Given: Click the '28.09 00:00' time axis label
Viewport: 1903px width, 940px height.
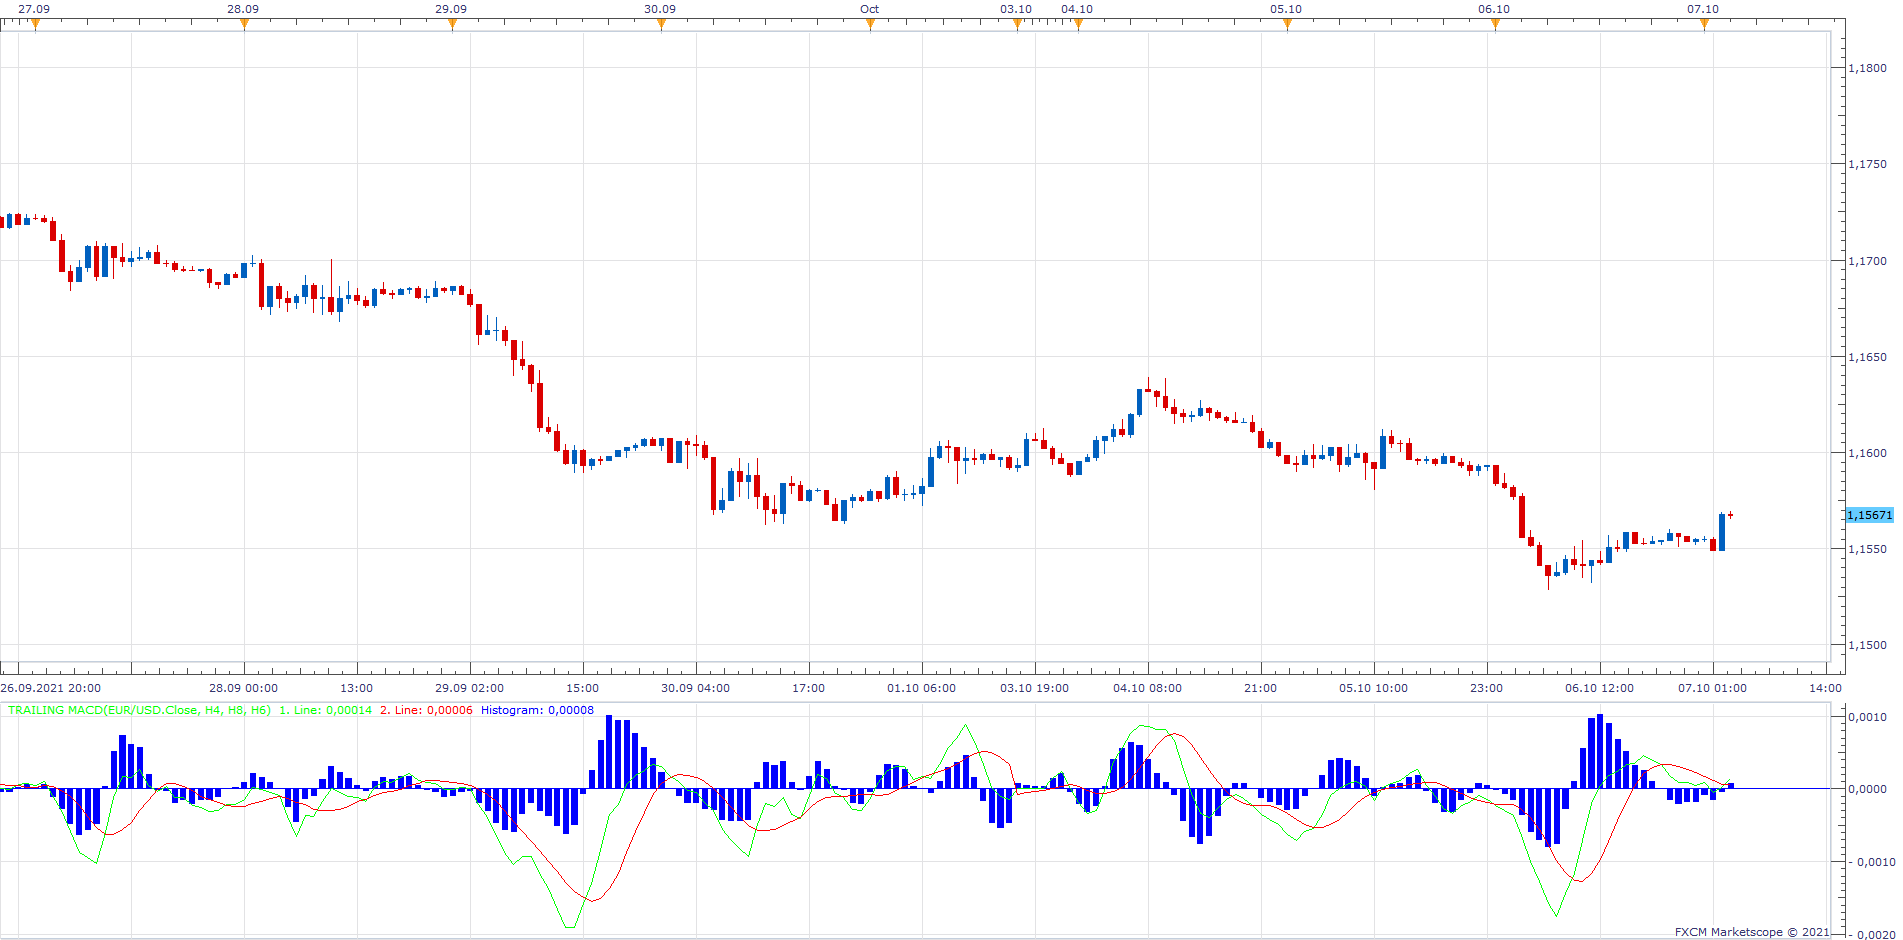Looking at the screenshot, I should tap(243, 688).
